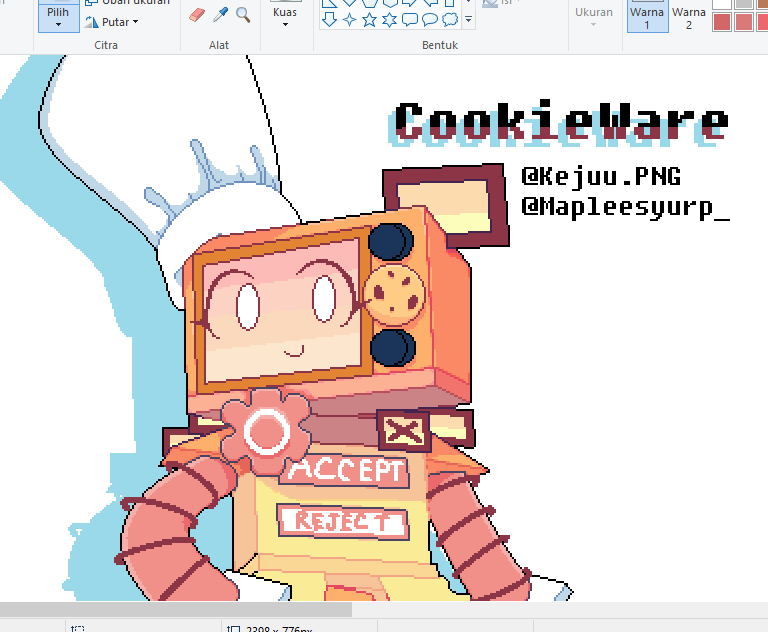Image resolution: width=768 pixels, height=632 pixels.
Task: Select the Eraser tool
Action: click(x=196, y=14)
